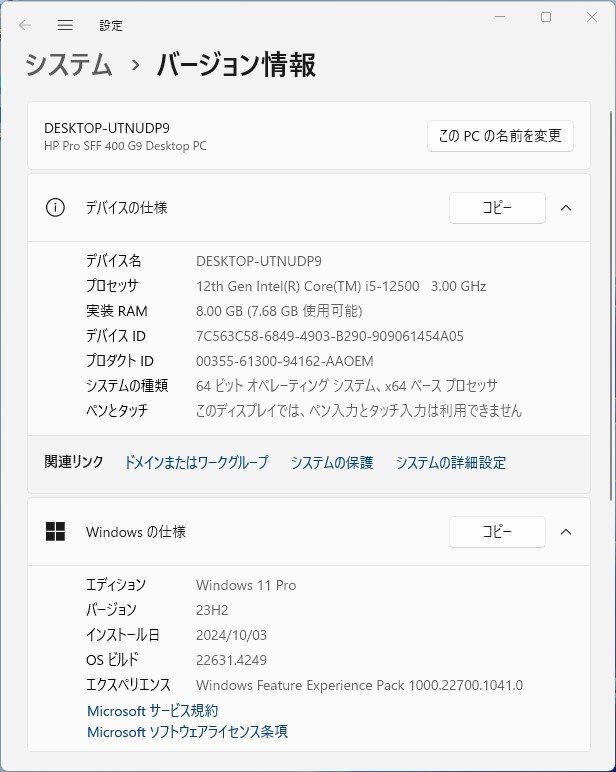Click the バージョン情報 page title
Image resolution: width=616 pixels, height=772 pixels.
click(236, 64)
